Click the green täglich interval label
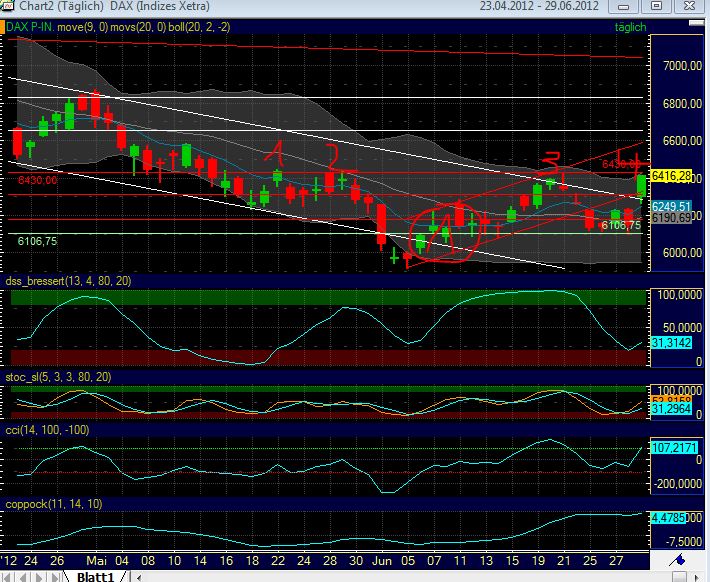The image size is (710, 582). [630, 27]
